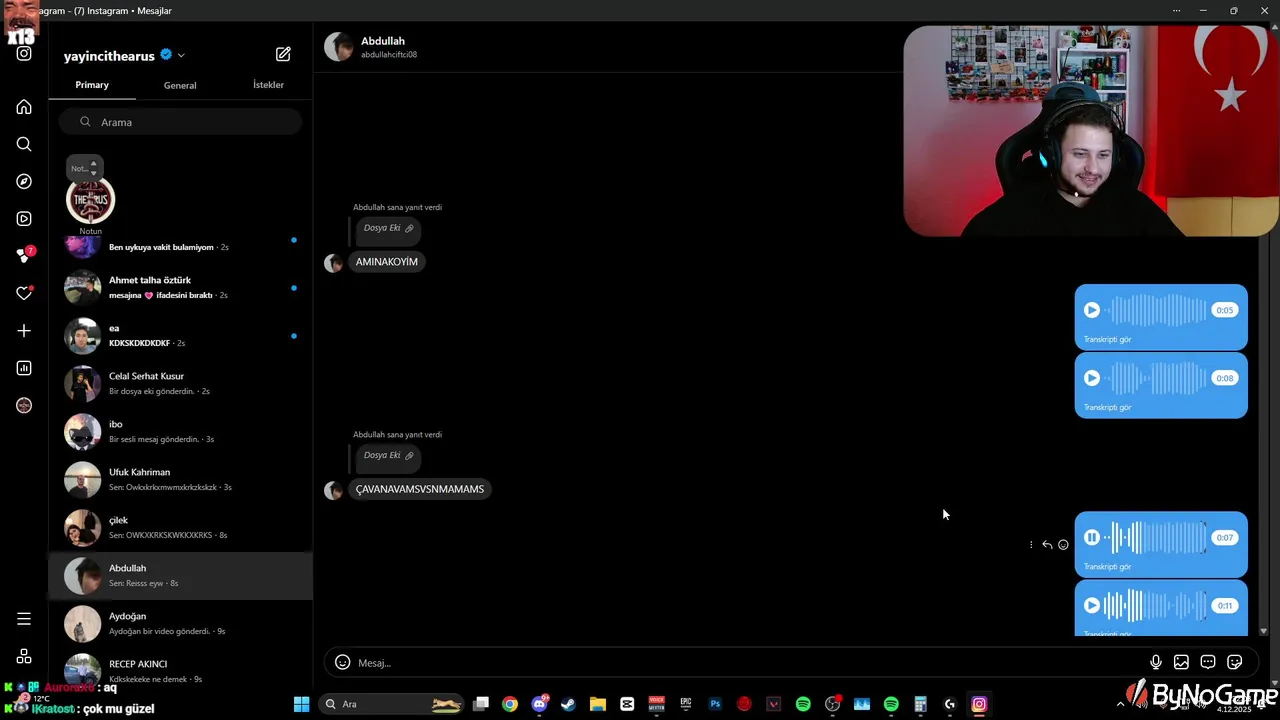Screen dimensions: 1280x720
Task: Open Ufuk Kahriman conversation
Action: pos(181,479)
